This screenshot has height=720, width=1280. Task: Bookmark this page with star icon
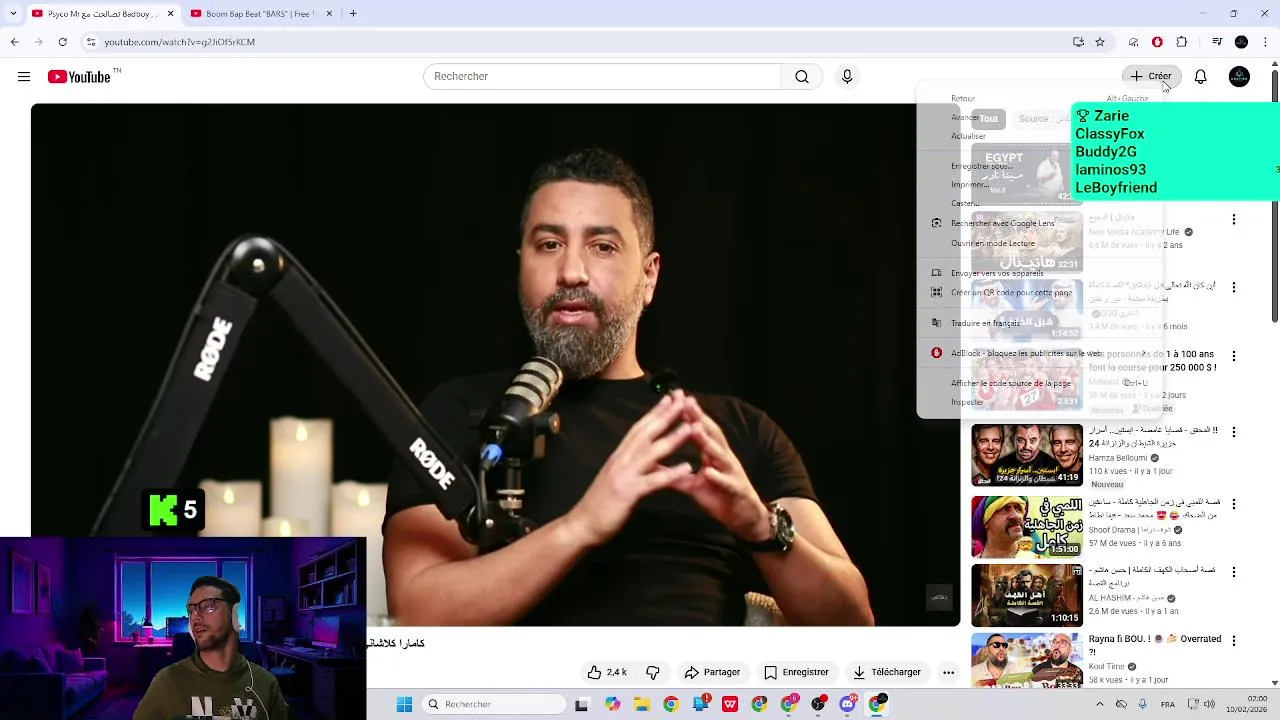1100,42
